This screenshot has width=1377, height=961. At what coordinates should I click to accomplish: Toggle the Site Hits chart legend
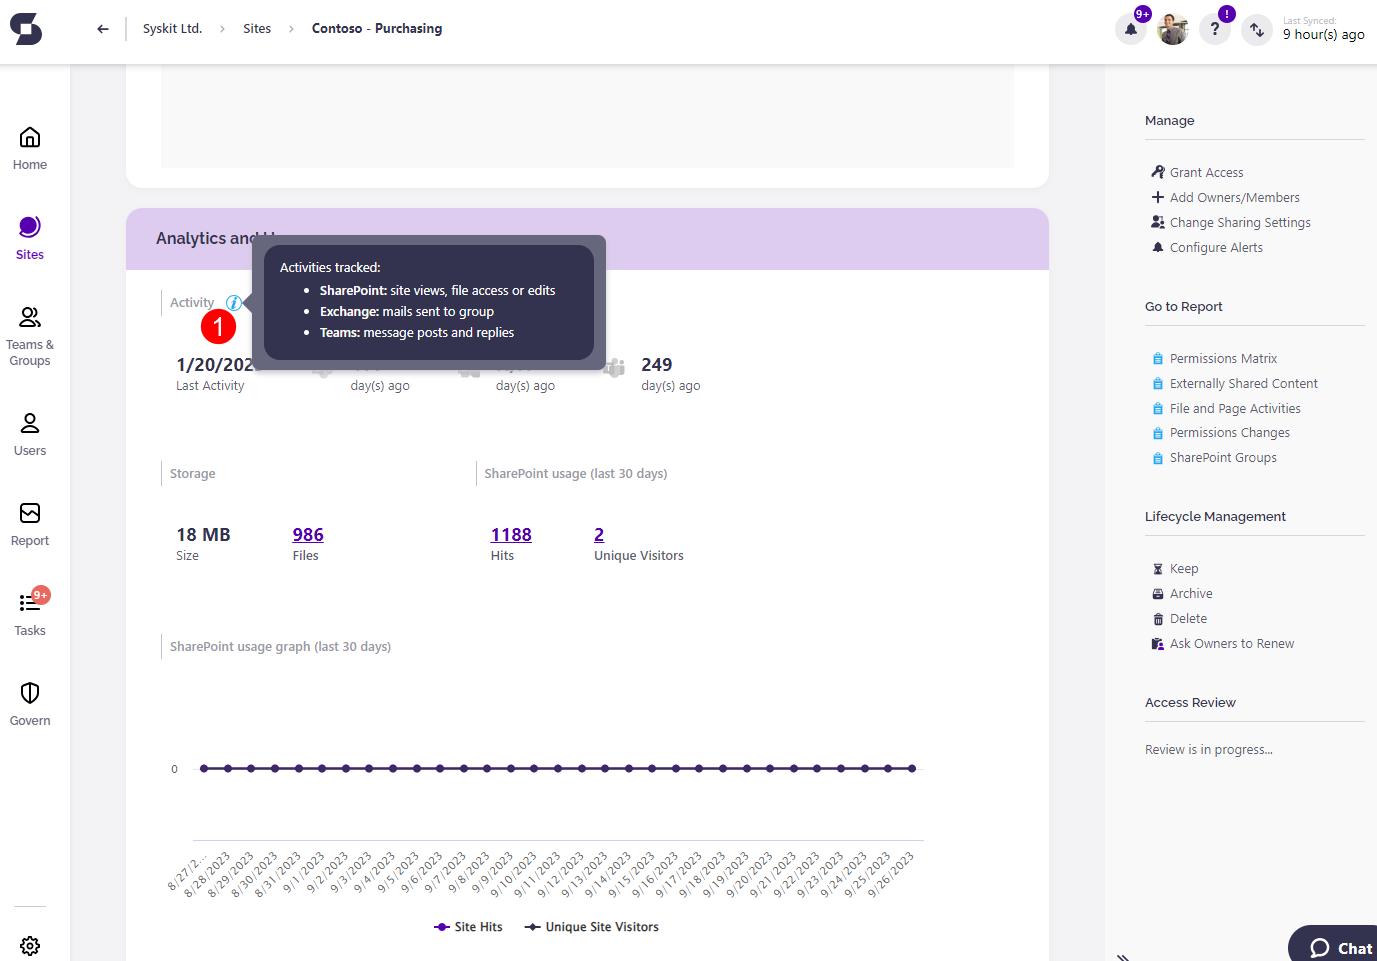(x=468, y=926)
